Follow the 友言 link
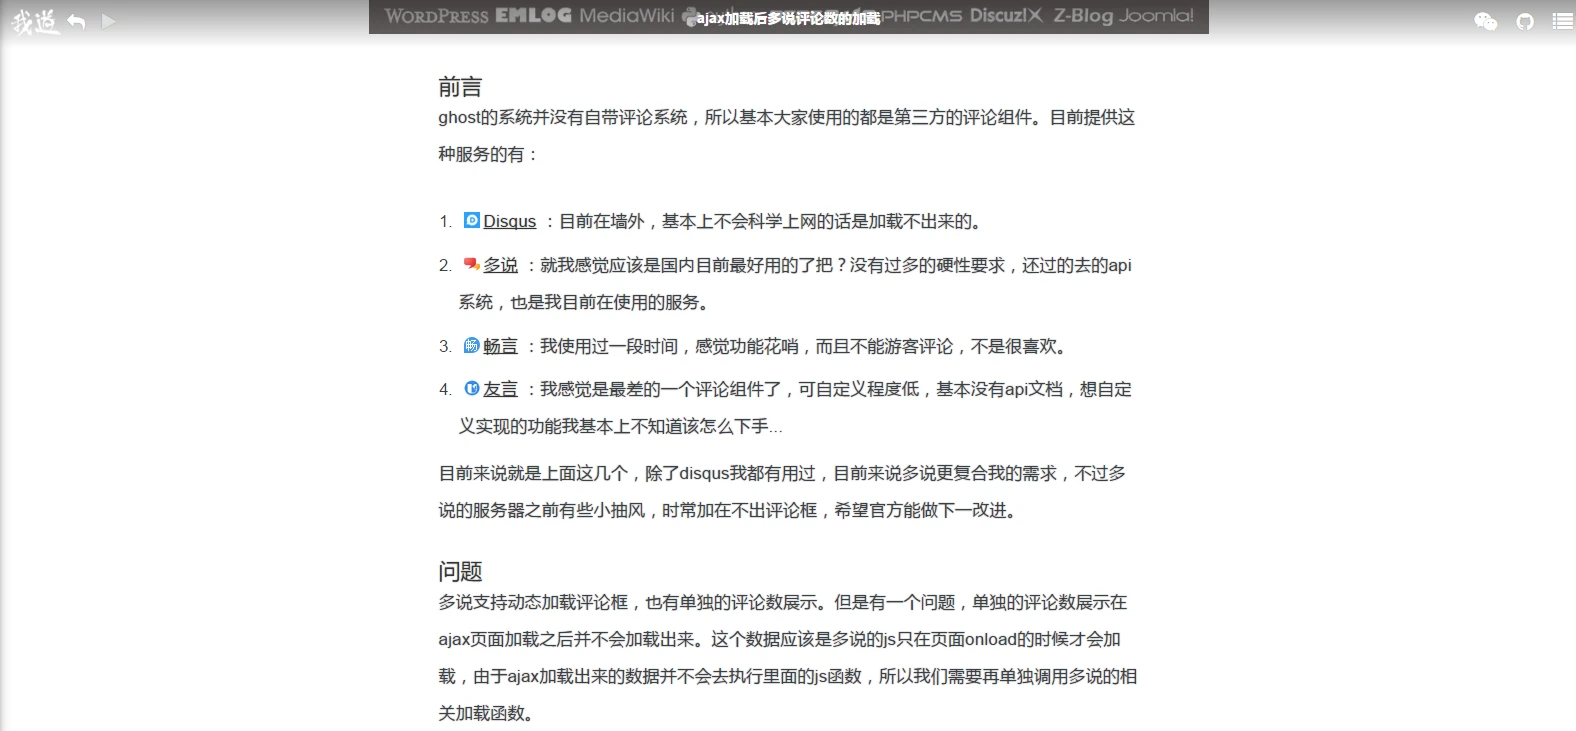 coord(500,389)
